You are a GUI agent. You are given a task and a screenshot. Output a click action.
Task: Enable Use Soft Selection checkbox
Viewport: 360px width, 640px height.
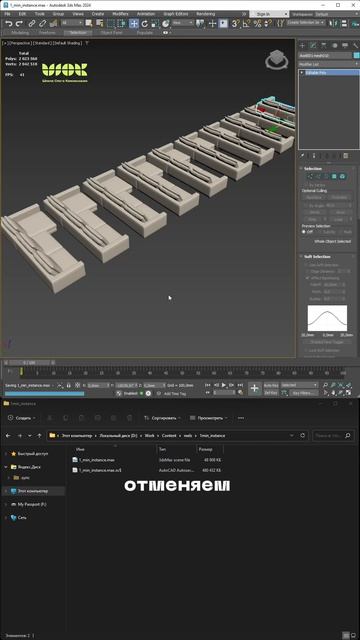click(307, 265)
